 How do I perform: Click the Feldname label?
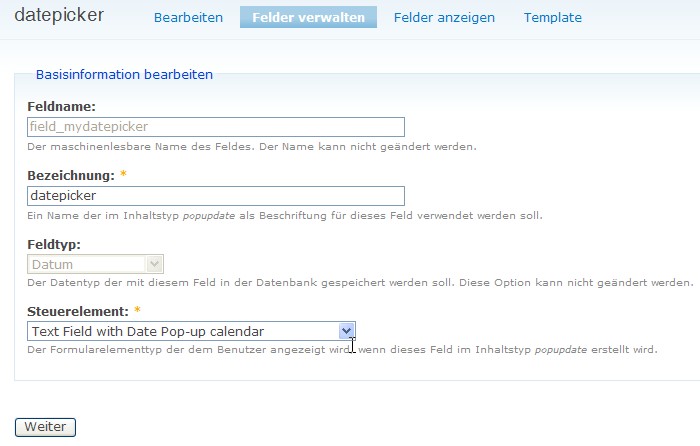click(x=61, y=106)
